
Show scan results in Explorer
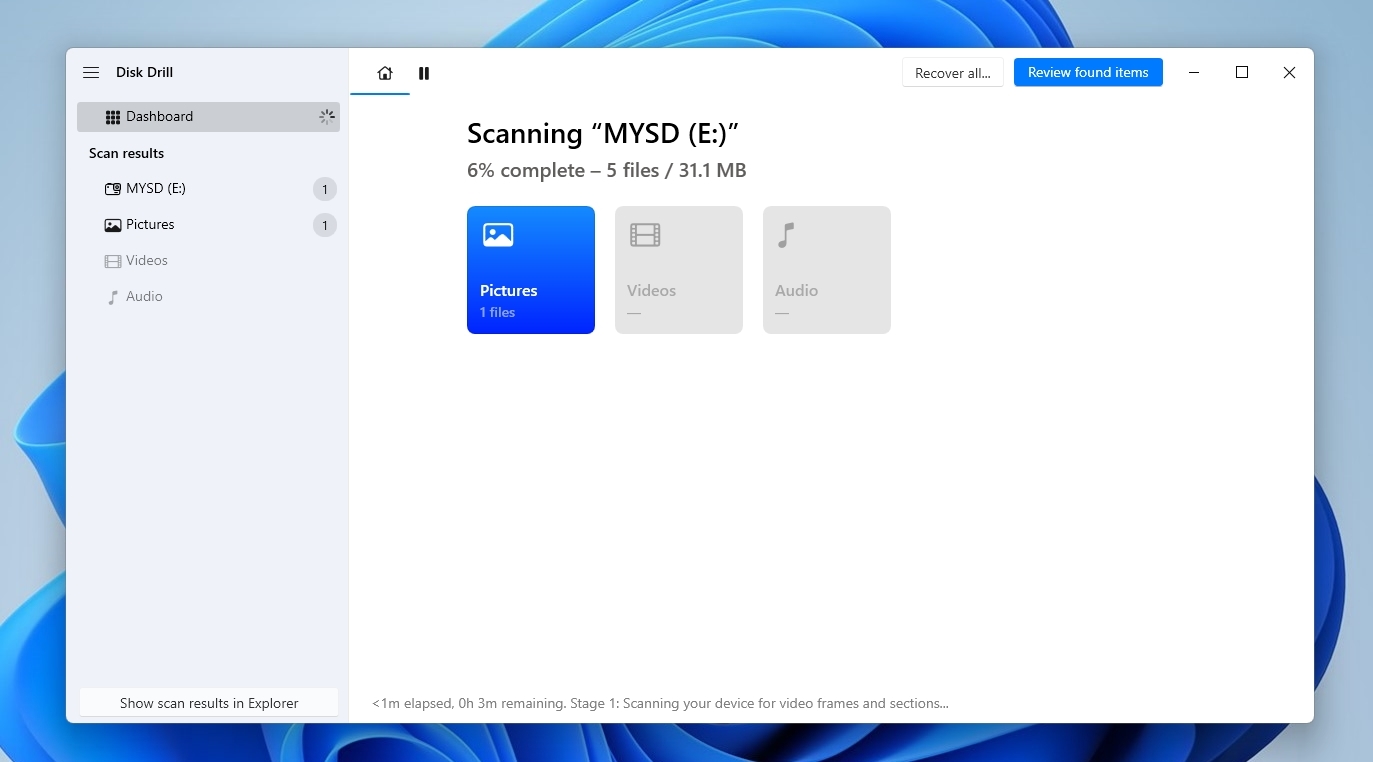tap(208, 702)
